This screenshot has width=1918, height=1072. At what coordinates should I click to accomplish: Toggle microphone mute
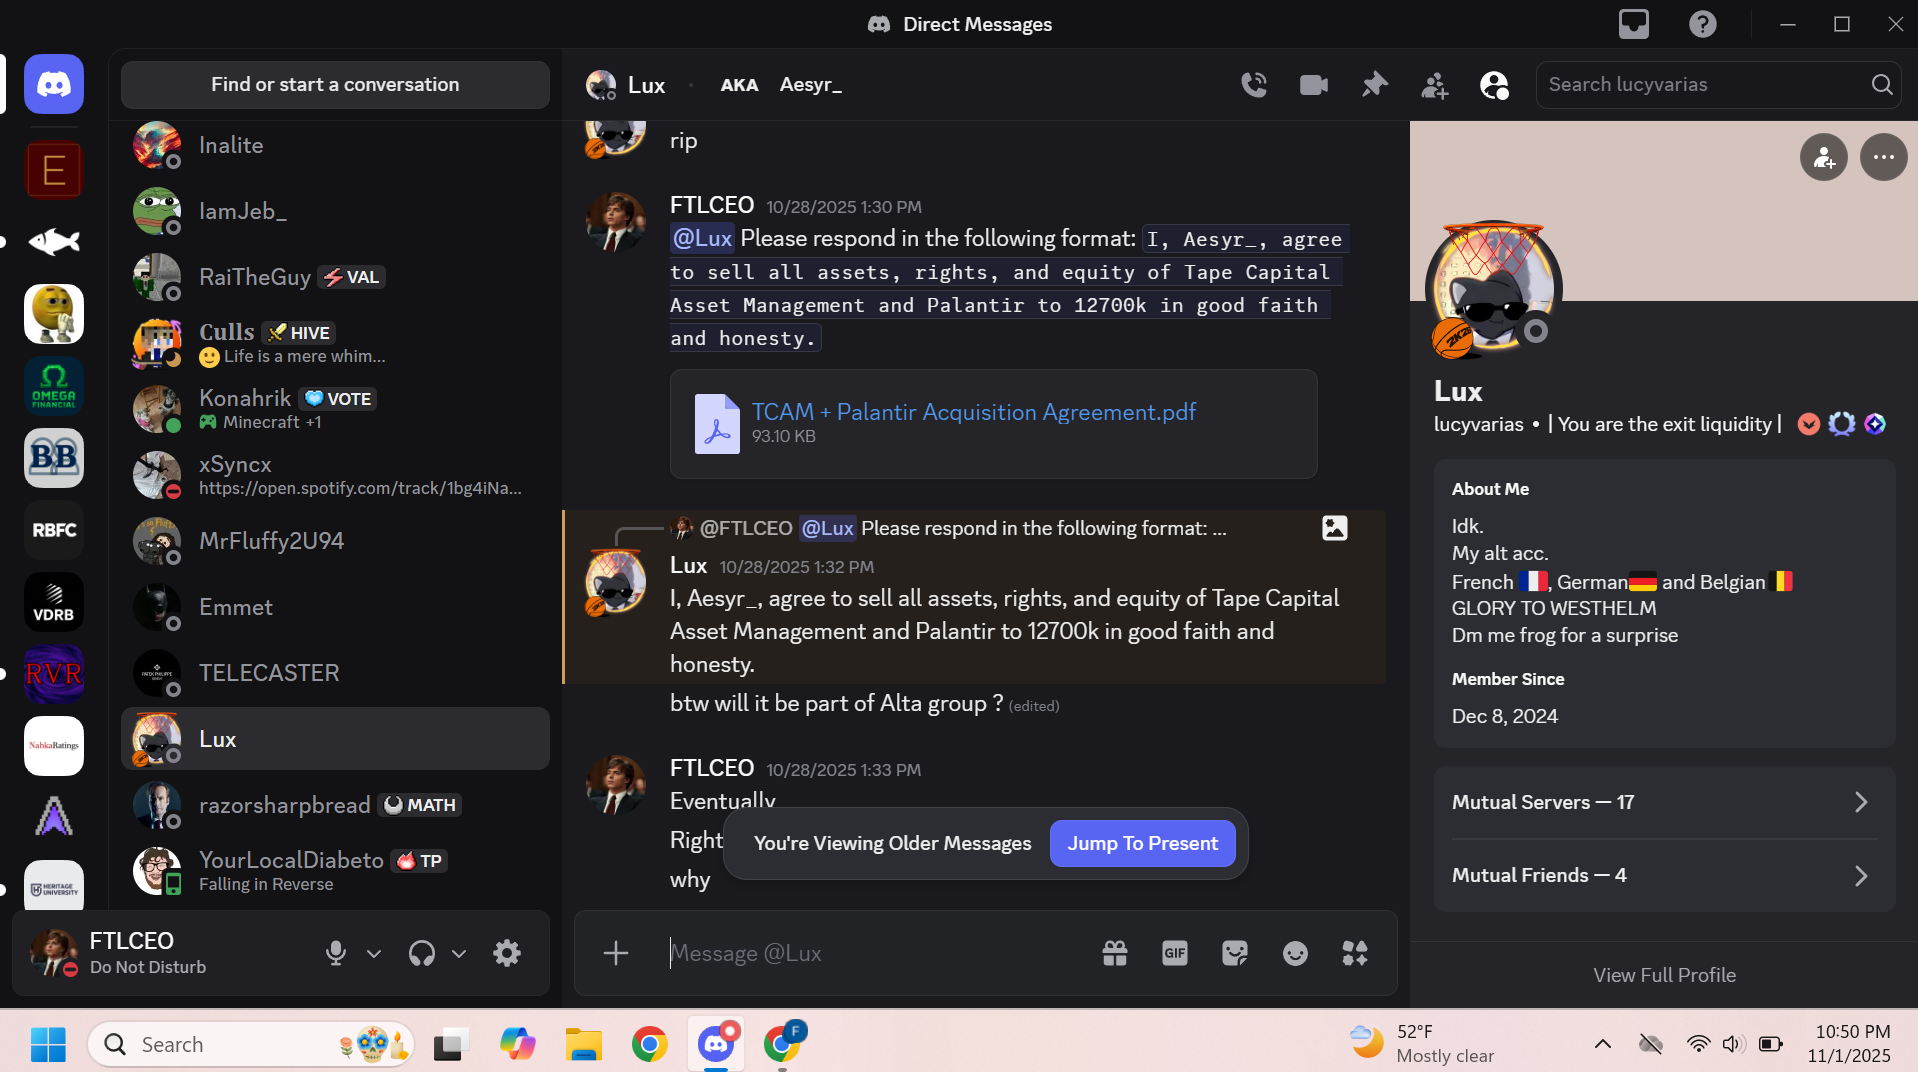coord(336,953)
